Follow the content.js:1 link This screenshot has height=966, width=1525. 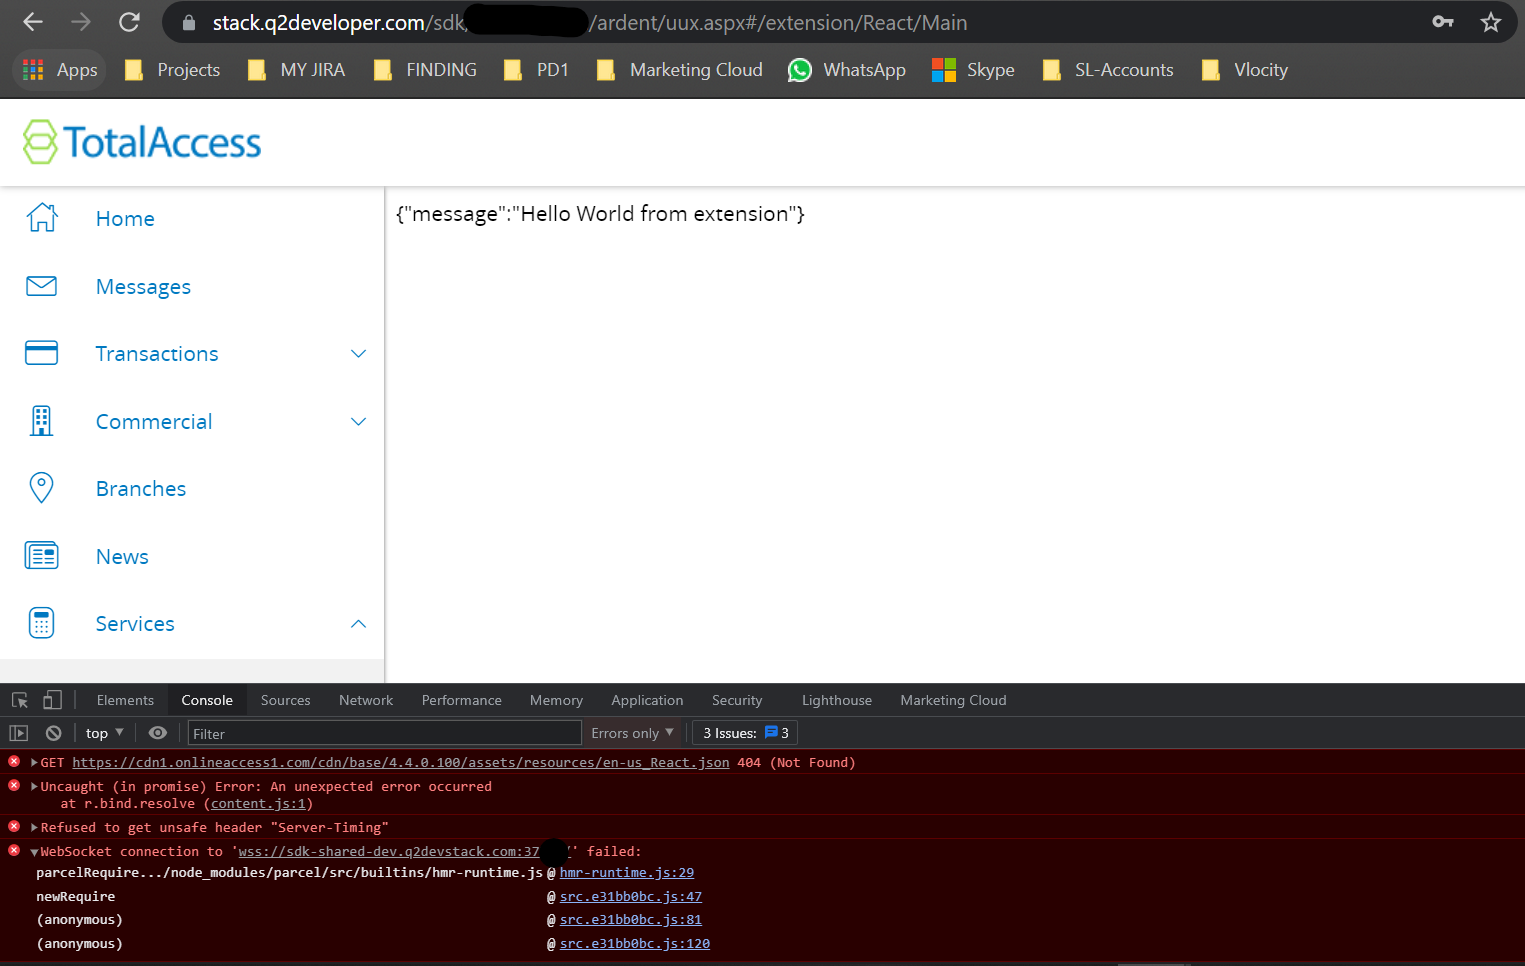258,804
